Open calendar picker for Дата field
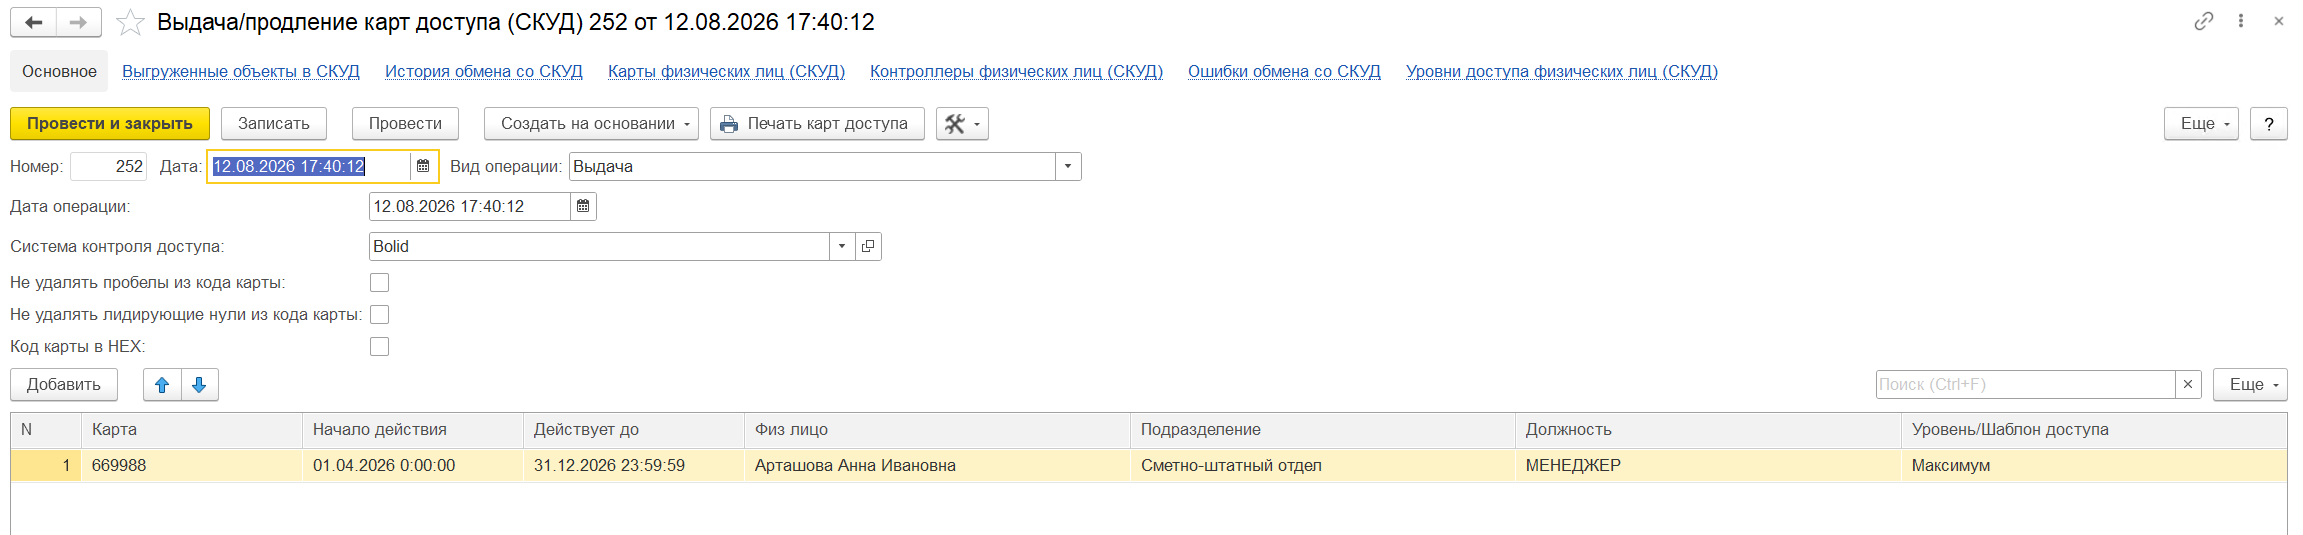Image resolution: width=2303 pixels, height=535 pixels. click(423, 166)
